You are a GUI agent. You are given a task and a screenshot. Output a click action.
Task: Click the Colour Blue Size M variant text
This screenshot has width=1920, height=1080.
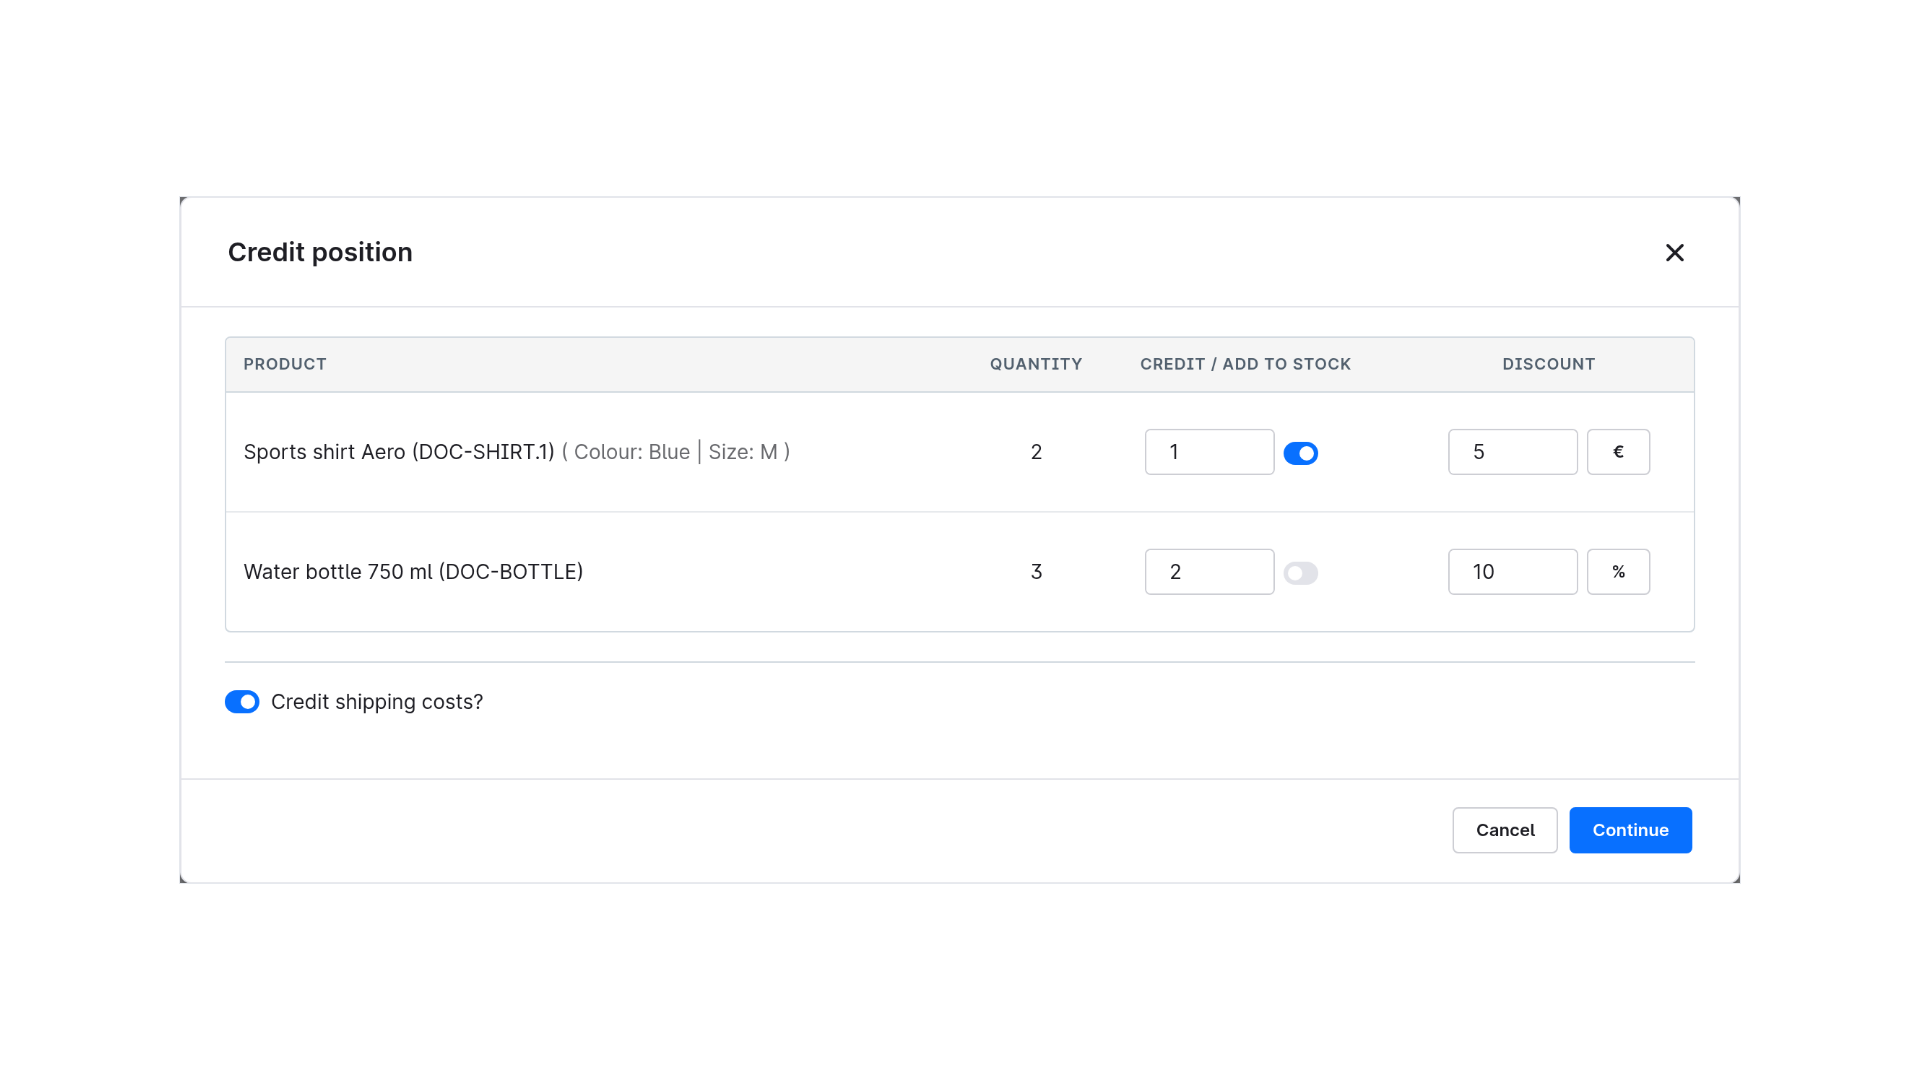[x=676, y=452]
